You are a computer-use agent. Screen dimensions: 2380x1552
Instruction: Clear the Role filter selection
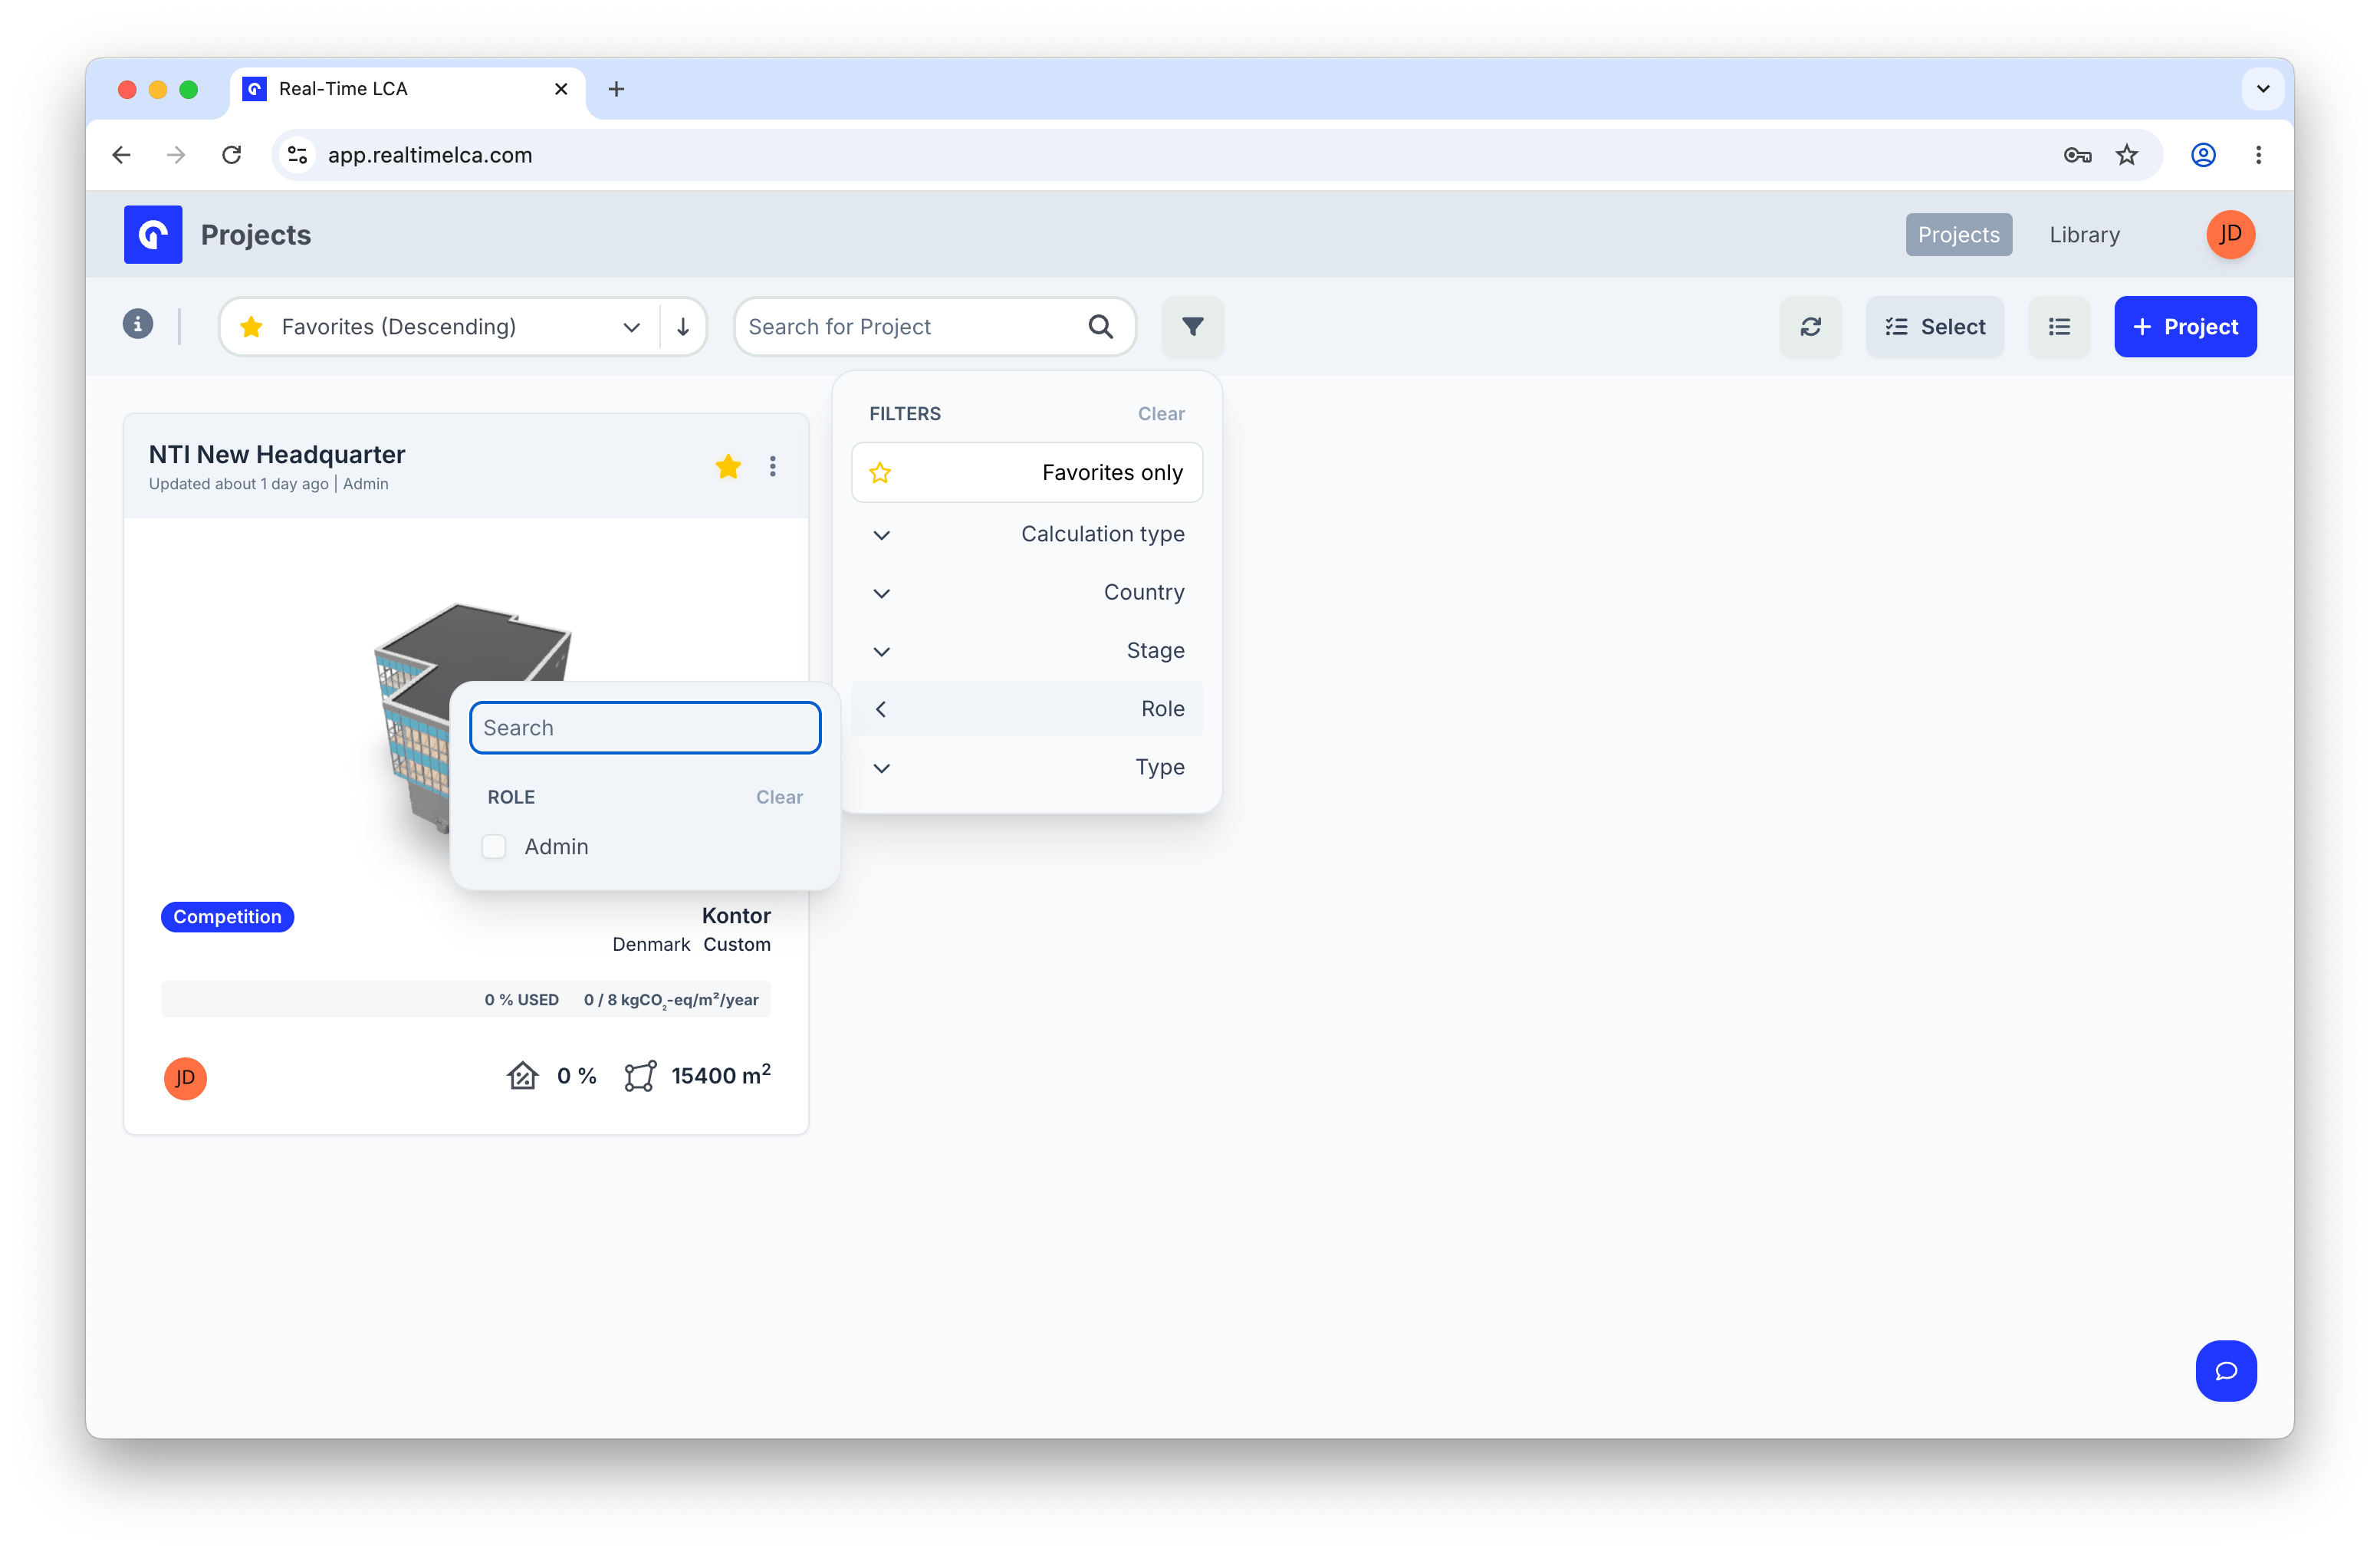[x=779, y=797]
